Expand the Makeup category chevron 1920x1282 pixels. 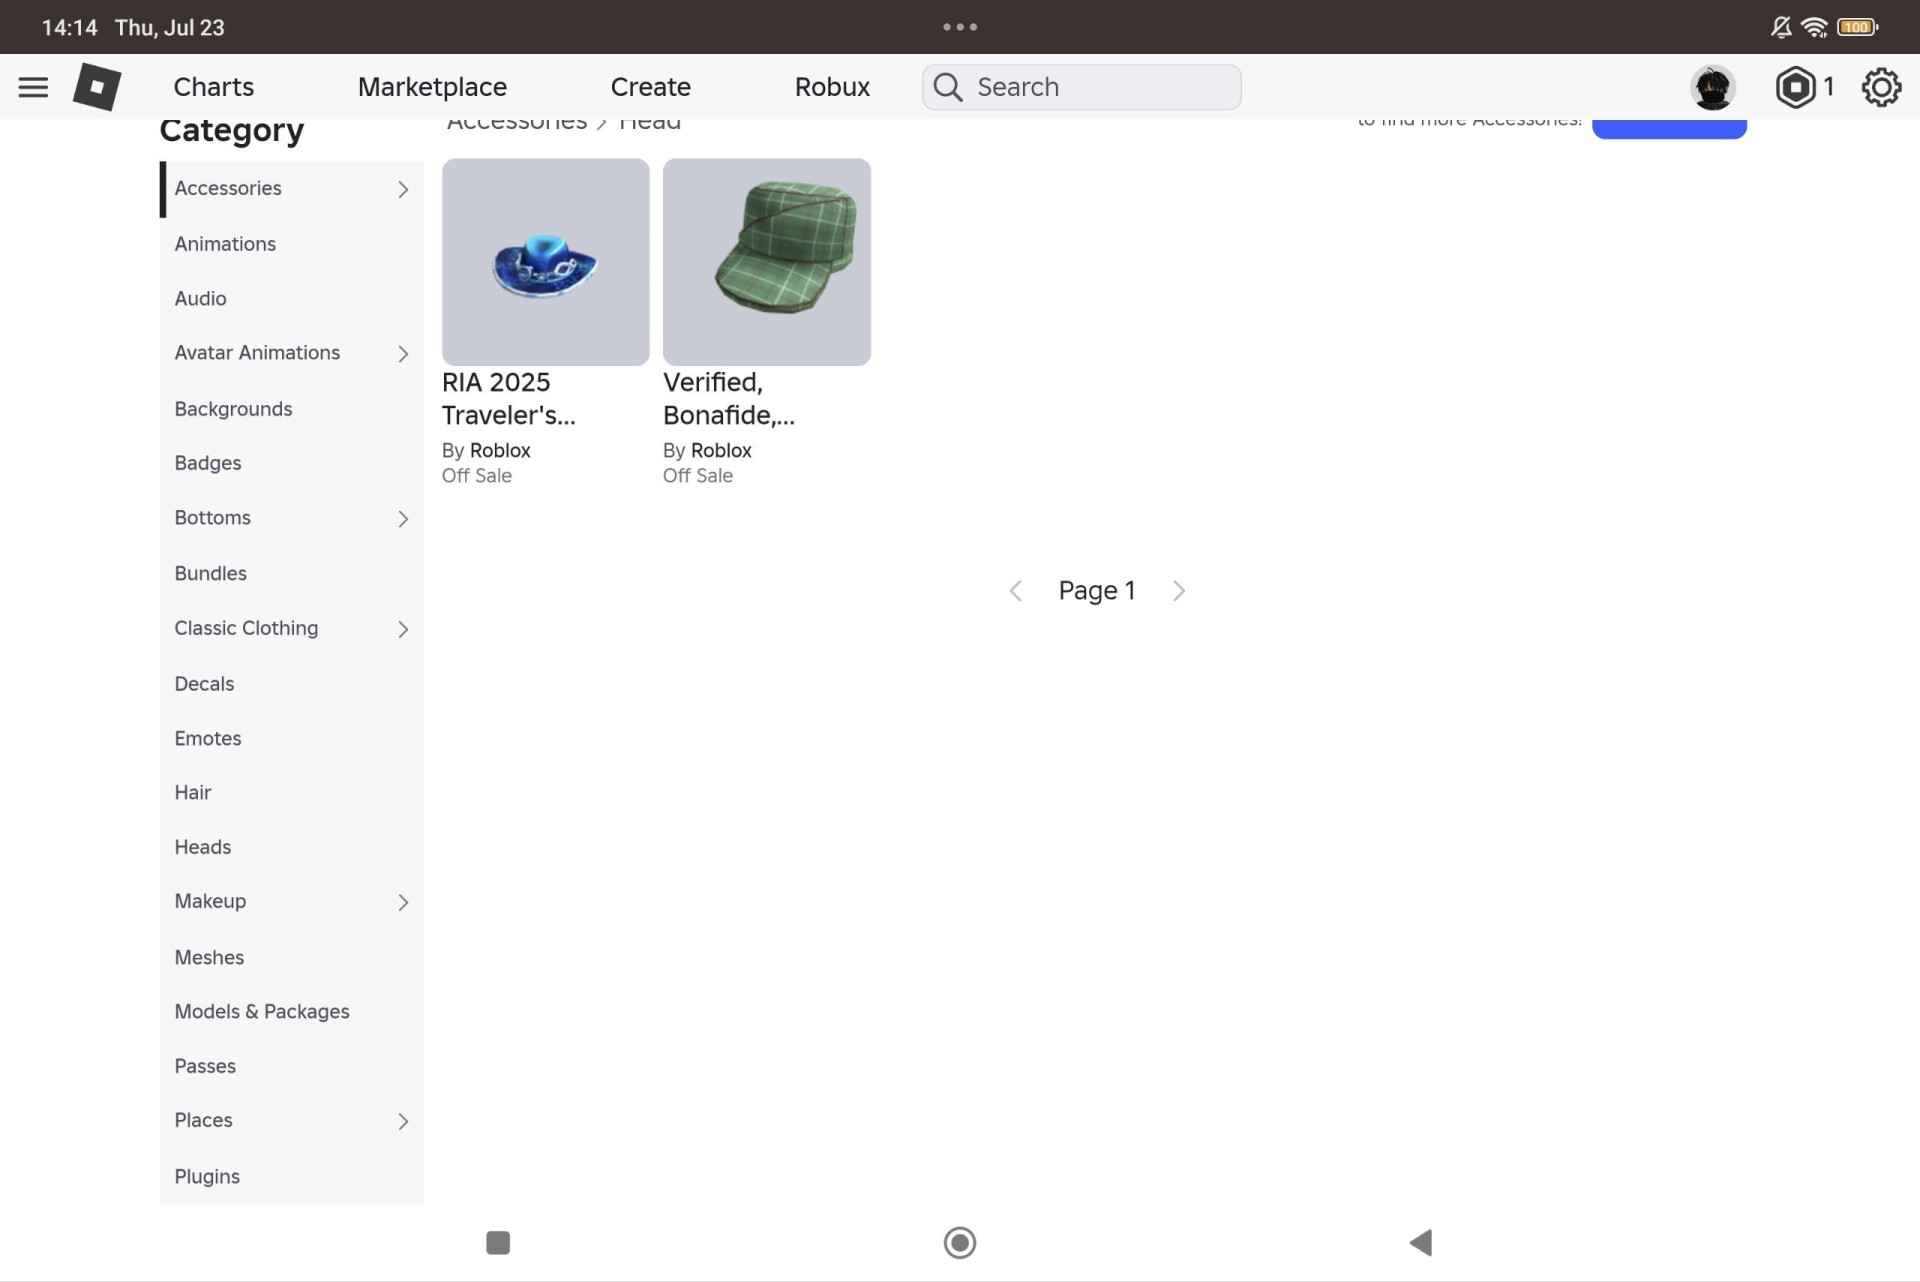[403, 903]
